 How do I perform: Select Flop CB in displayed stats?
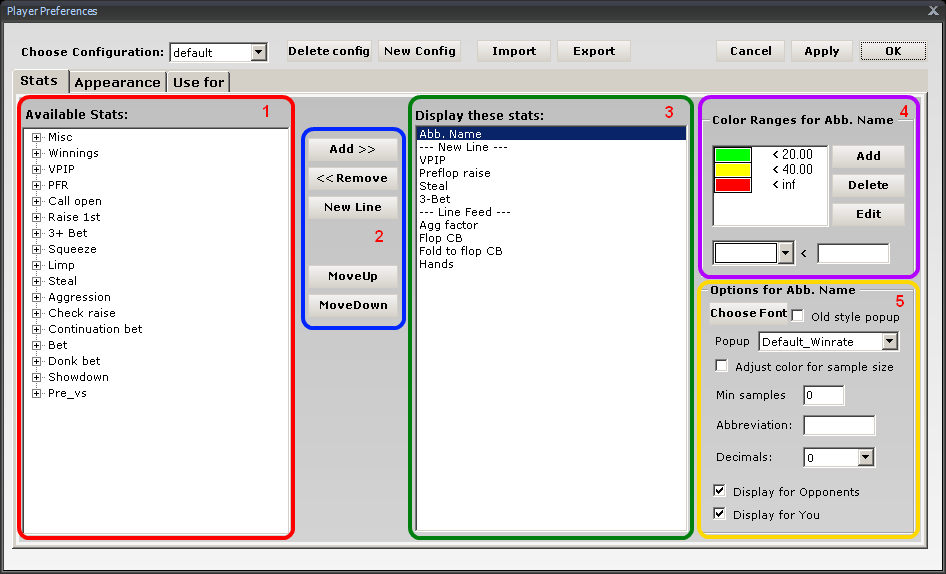(x=551, y=238)
